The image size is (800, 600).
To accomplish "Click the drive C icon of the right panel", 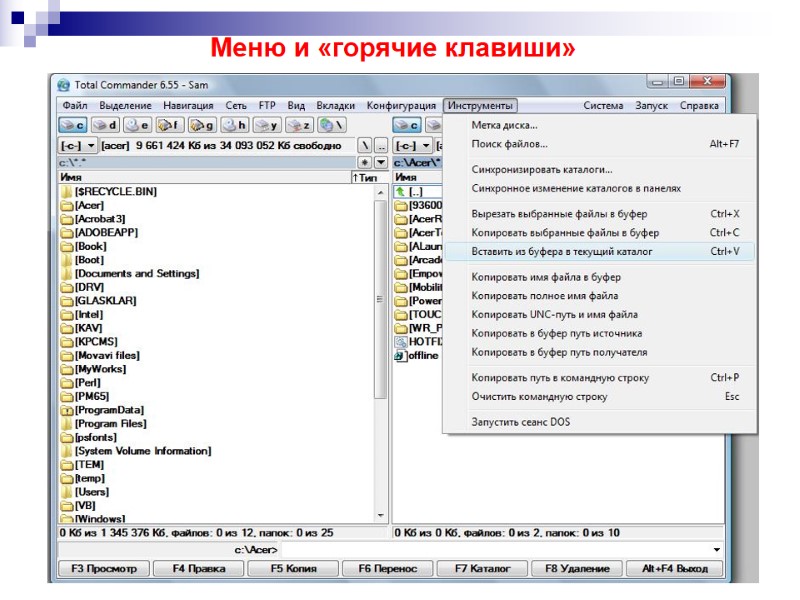I will point(407,124).
